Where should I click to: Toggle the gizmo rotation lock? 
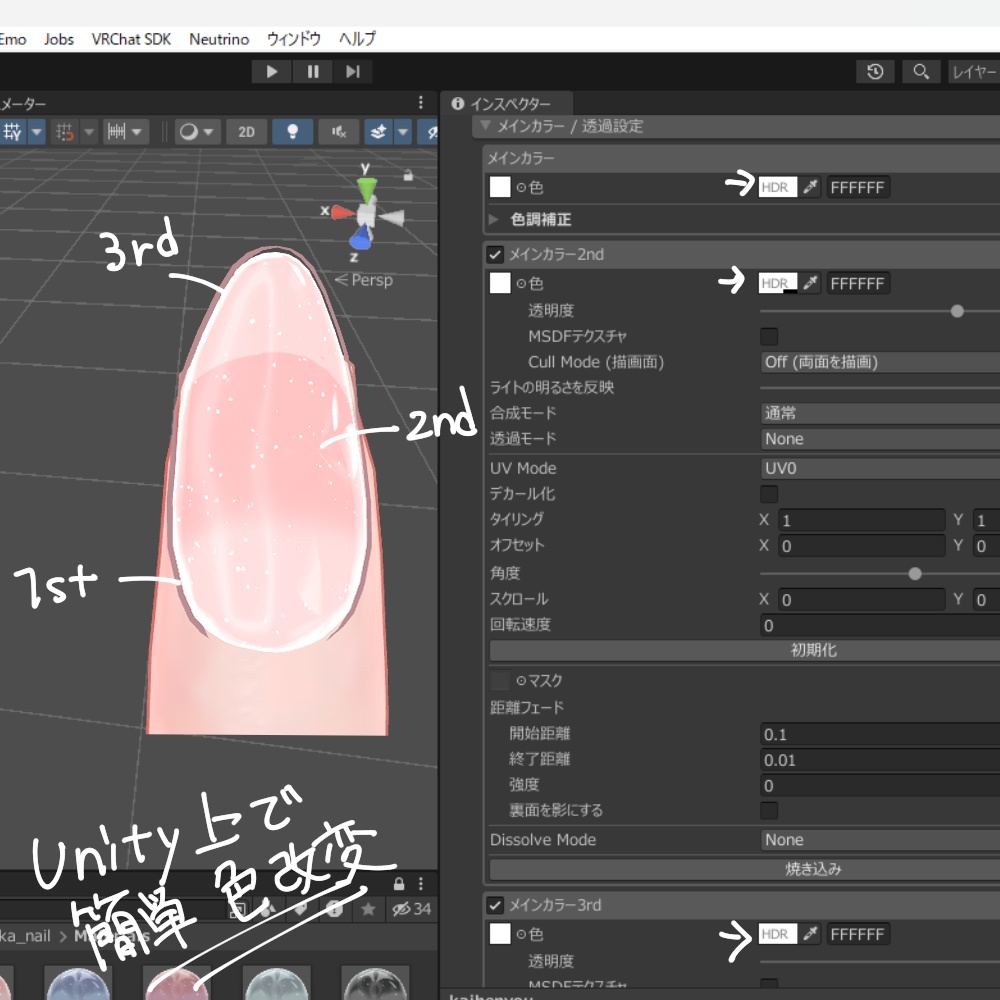[x=408, y=175]
